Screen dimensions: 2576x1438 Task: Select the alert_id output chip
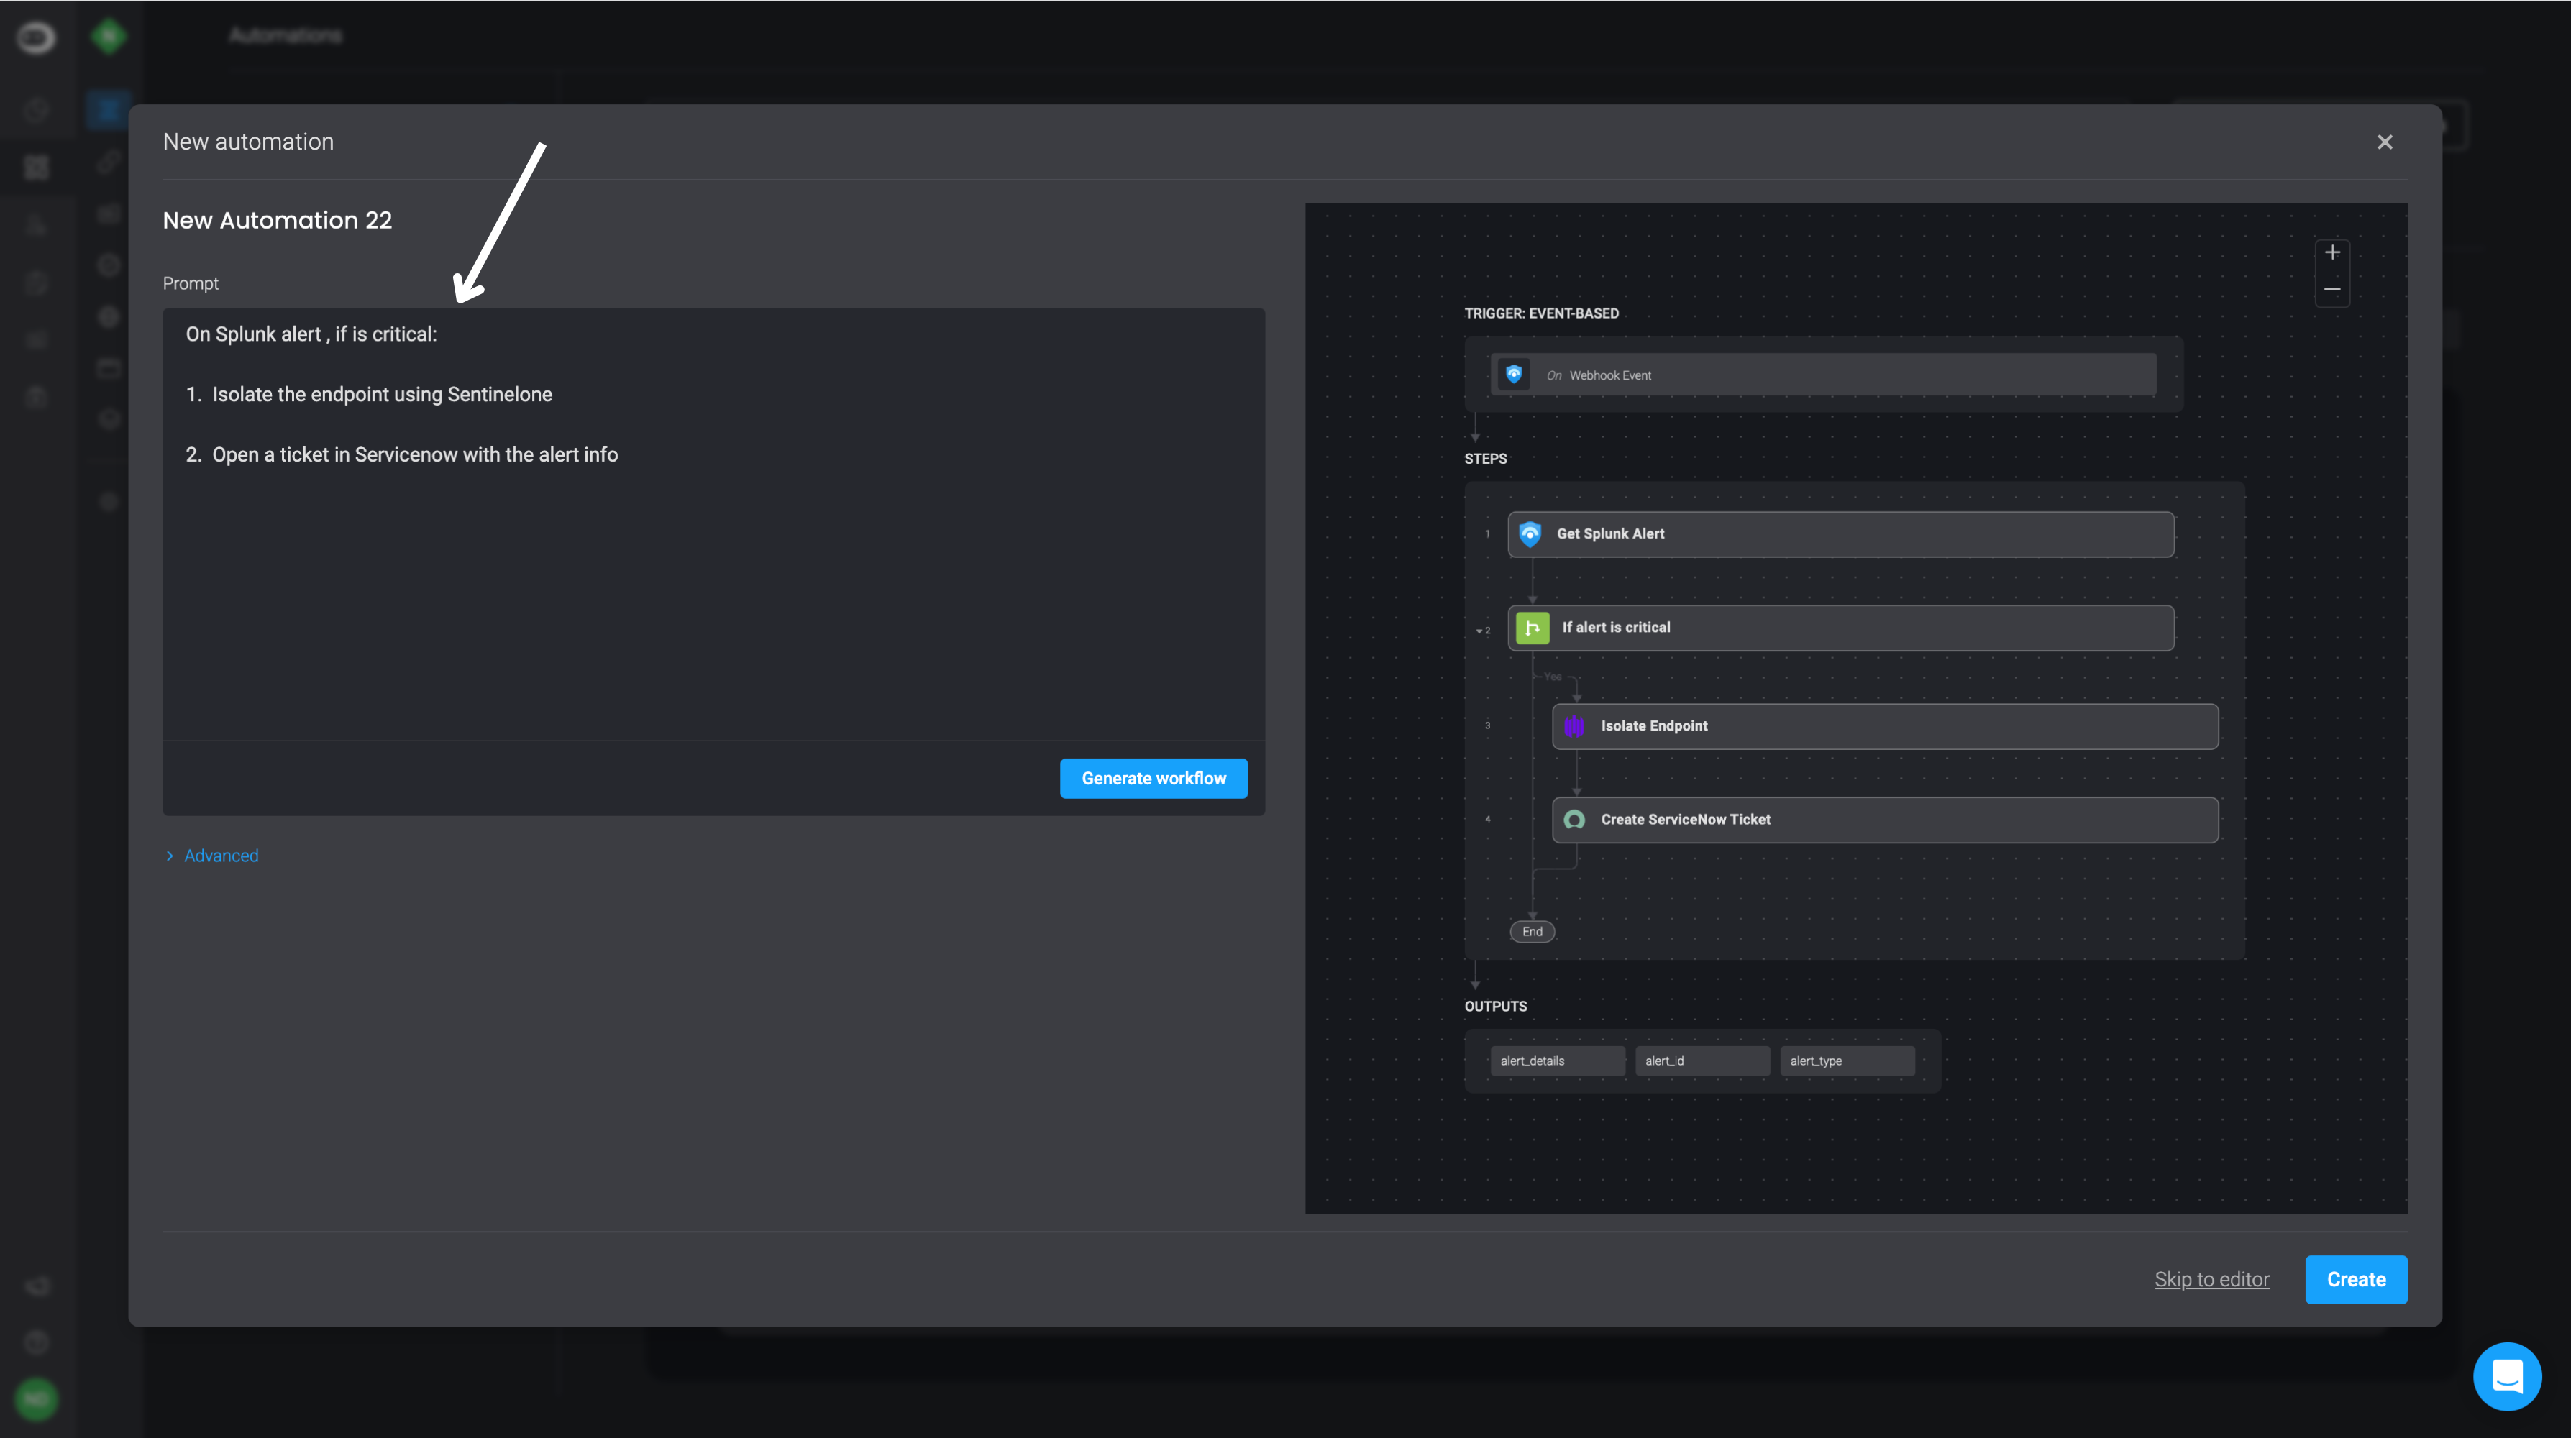1704,1062
